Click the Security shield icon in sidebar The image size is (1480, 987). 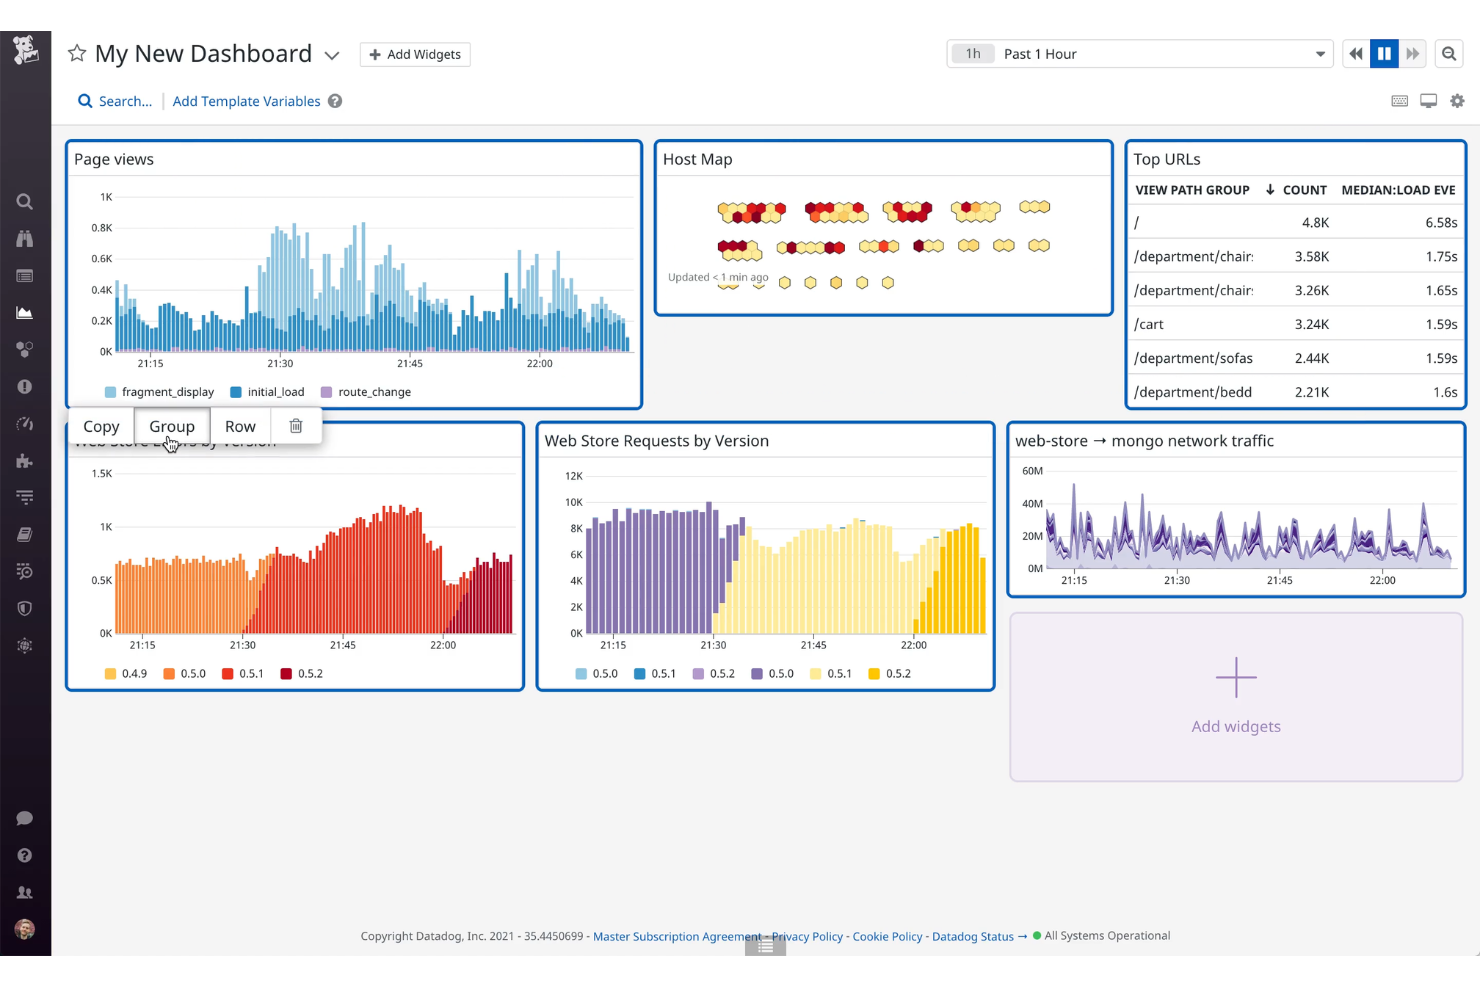tap(25, 608)
